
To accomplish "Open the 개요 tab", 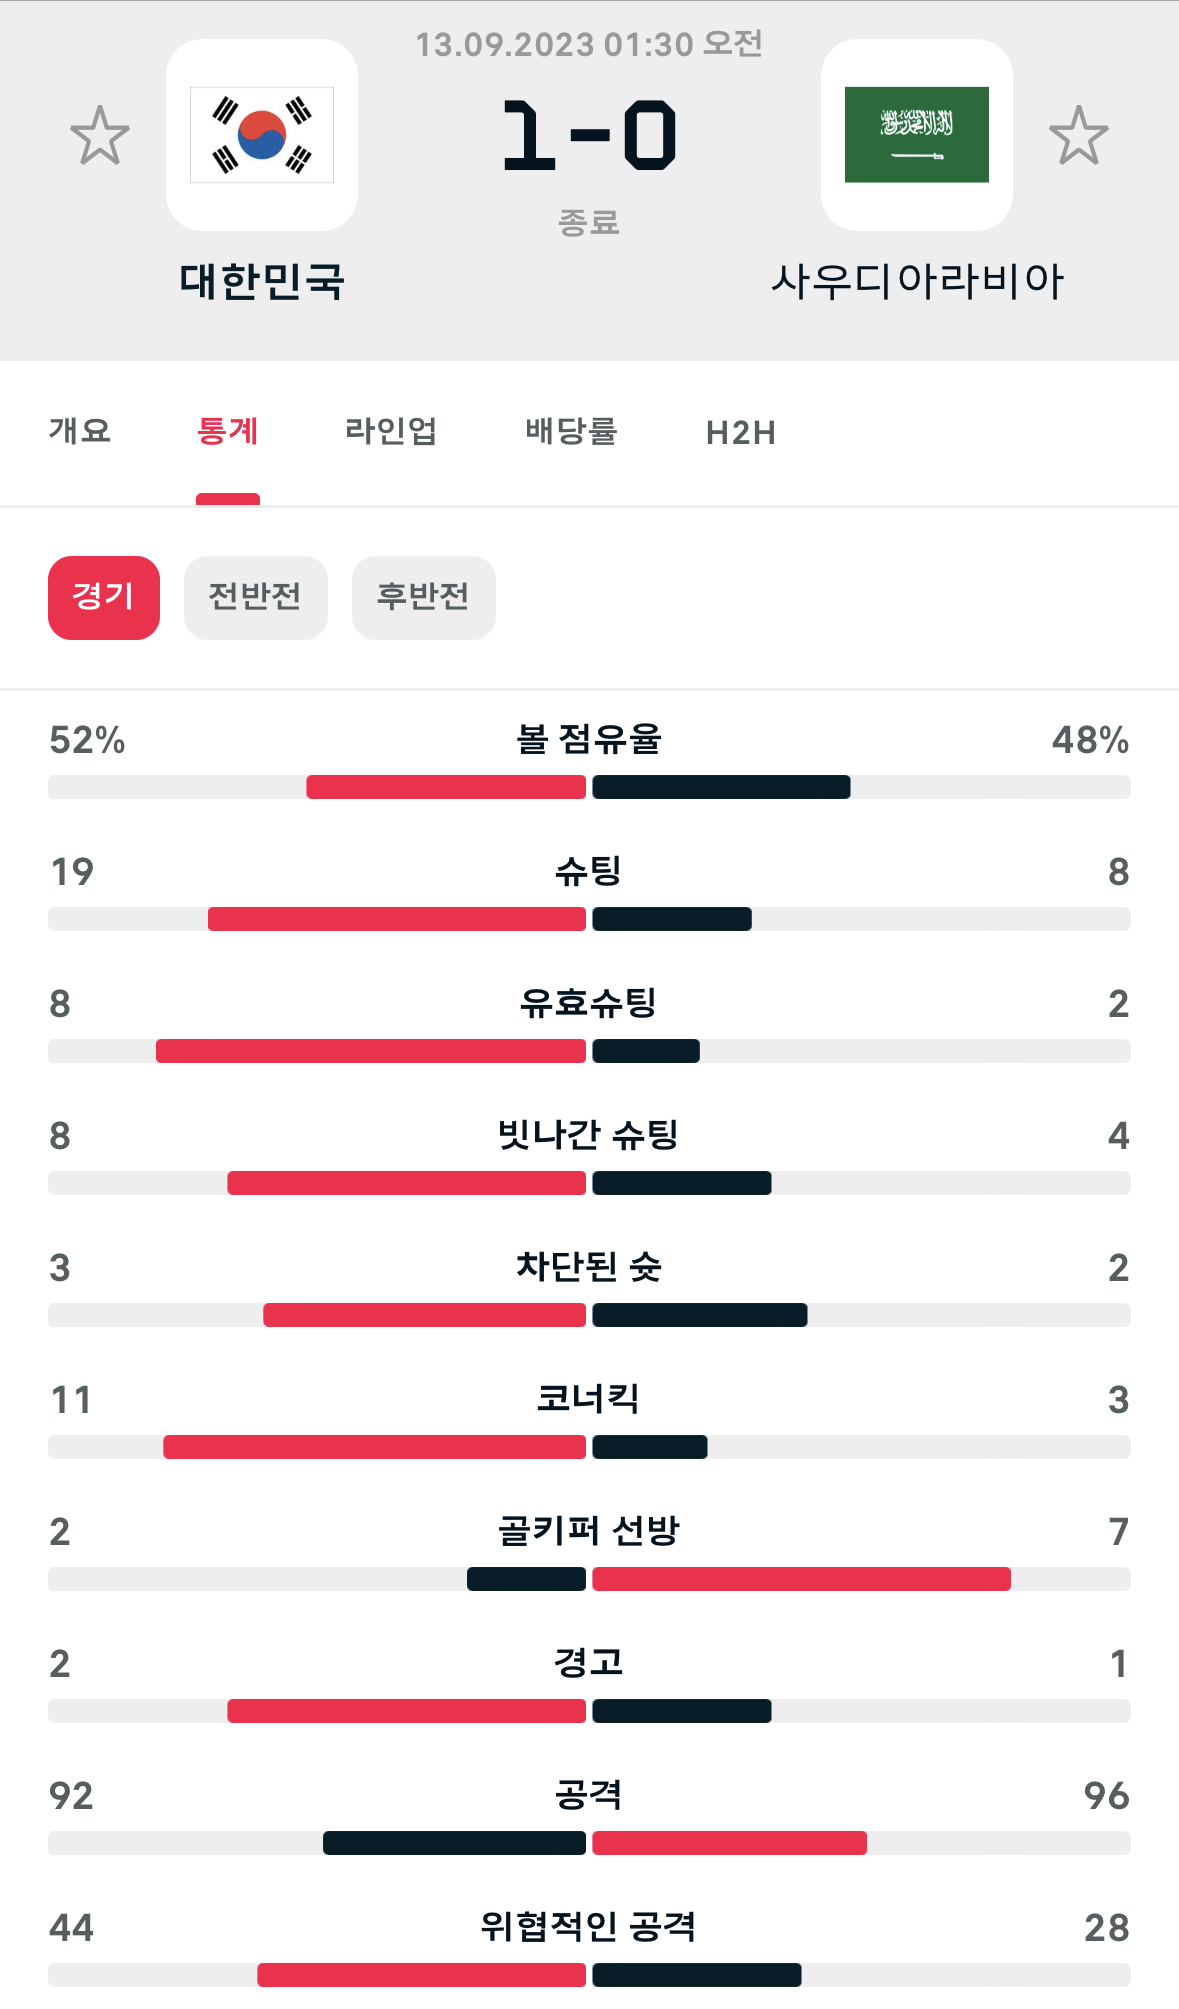I will click(x=80, y=432).
